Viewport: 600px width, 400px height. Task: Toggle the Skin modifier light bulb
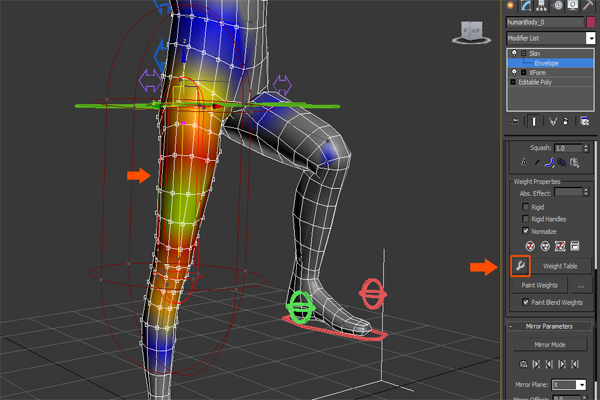(514, 53)
